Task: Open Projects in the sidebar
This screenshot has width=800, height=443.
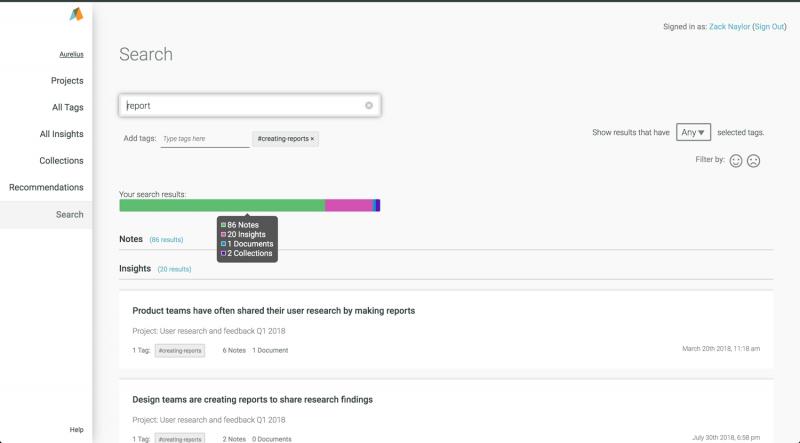Action: click(x=67, y=81)
